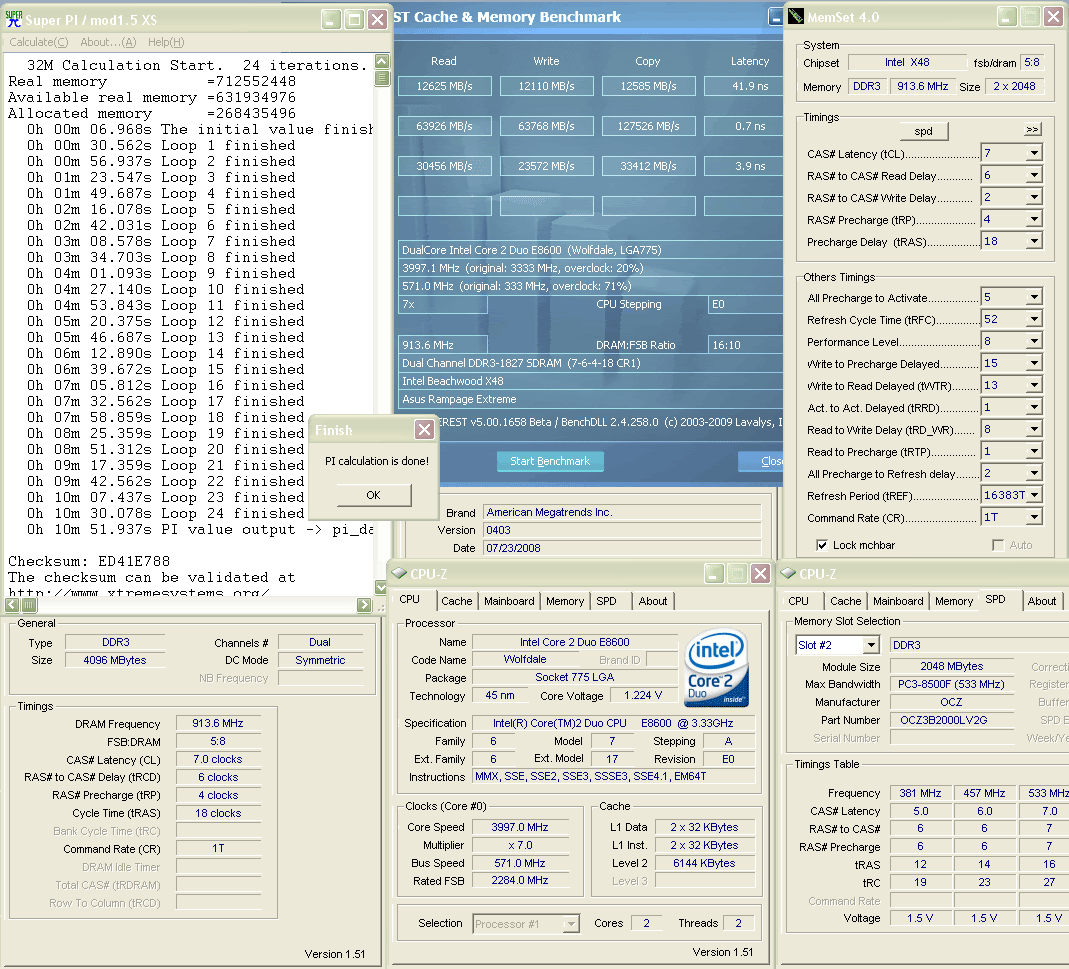
Task: Open Slot #2 memory slot dropdown
Action: [x=871, y=644]
